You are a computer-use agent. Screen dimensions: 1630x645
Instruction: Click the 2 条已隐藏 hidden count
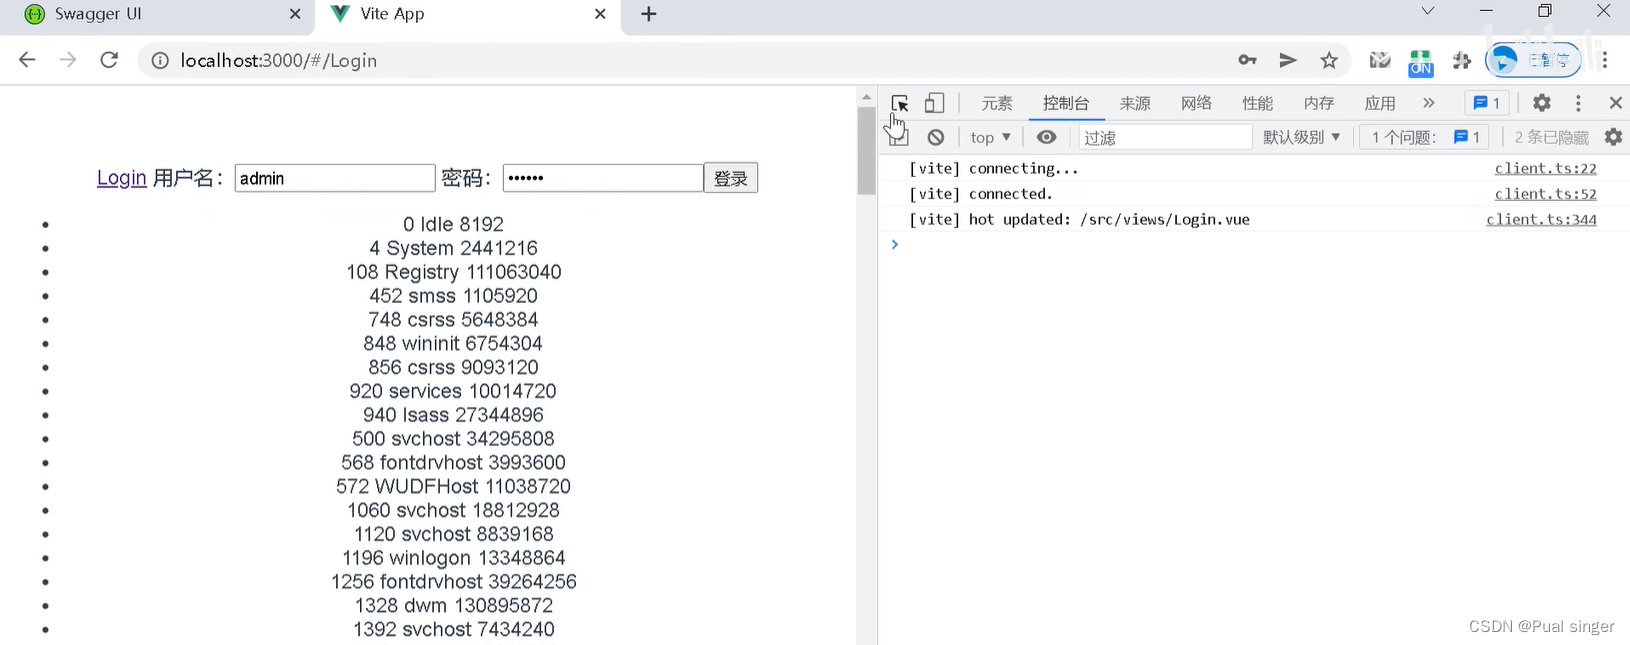[1551, 137]
